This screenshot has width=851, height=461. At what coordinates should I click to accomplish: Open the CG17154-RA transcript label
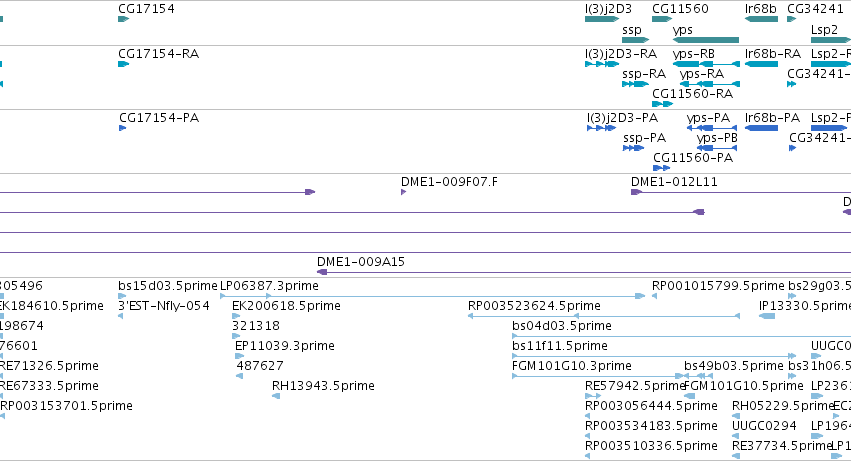158,54
